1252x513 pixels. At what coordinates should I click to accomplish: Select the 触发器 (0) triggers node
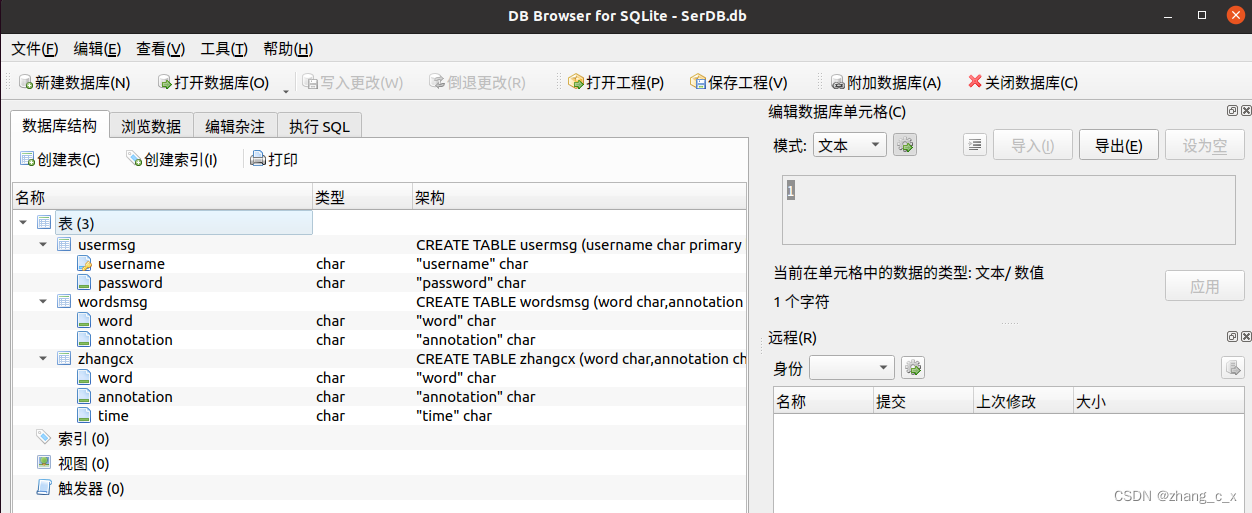tap(92, 489)
